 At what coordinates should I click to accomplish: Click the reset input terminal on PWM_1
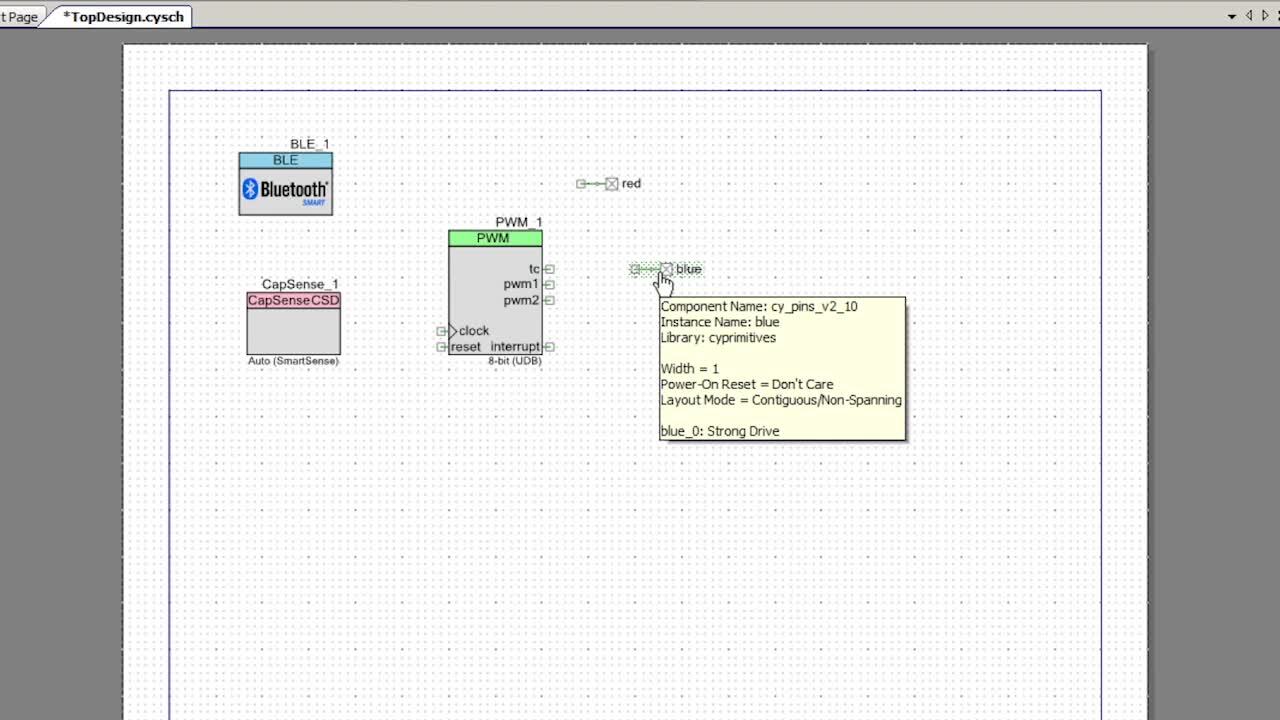(441, 347)
